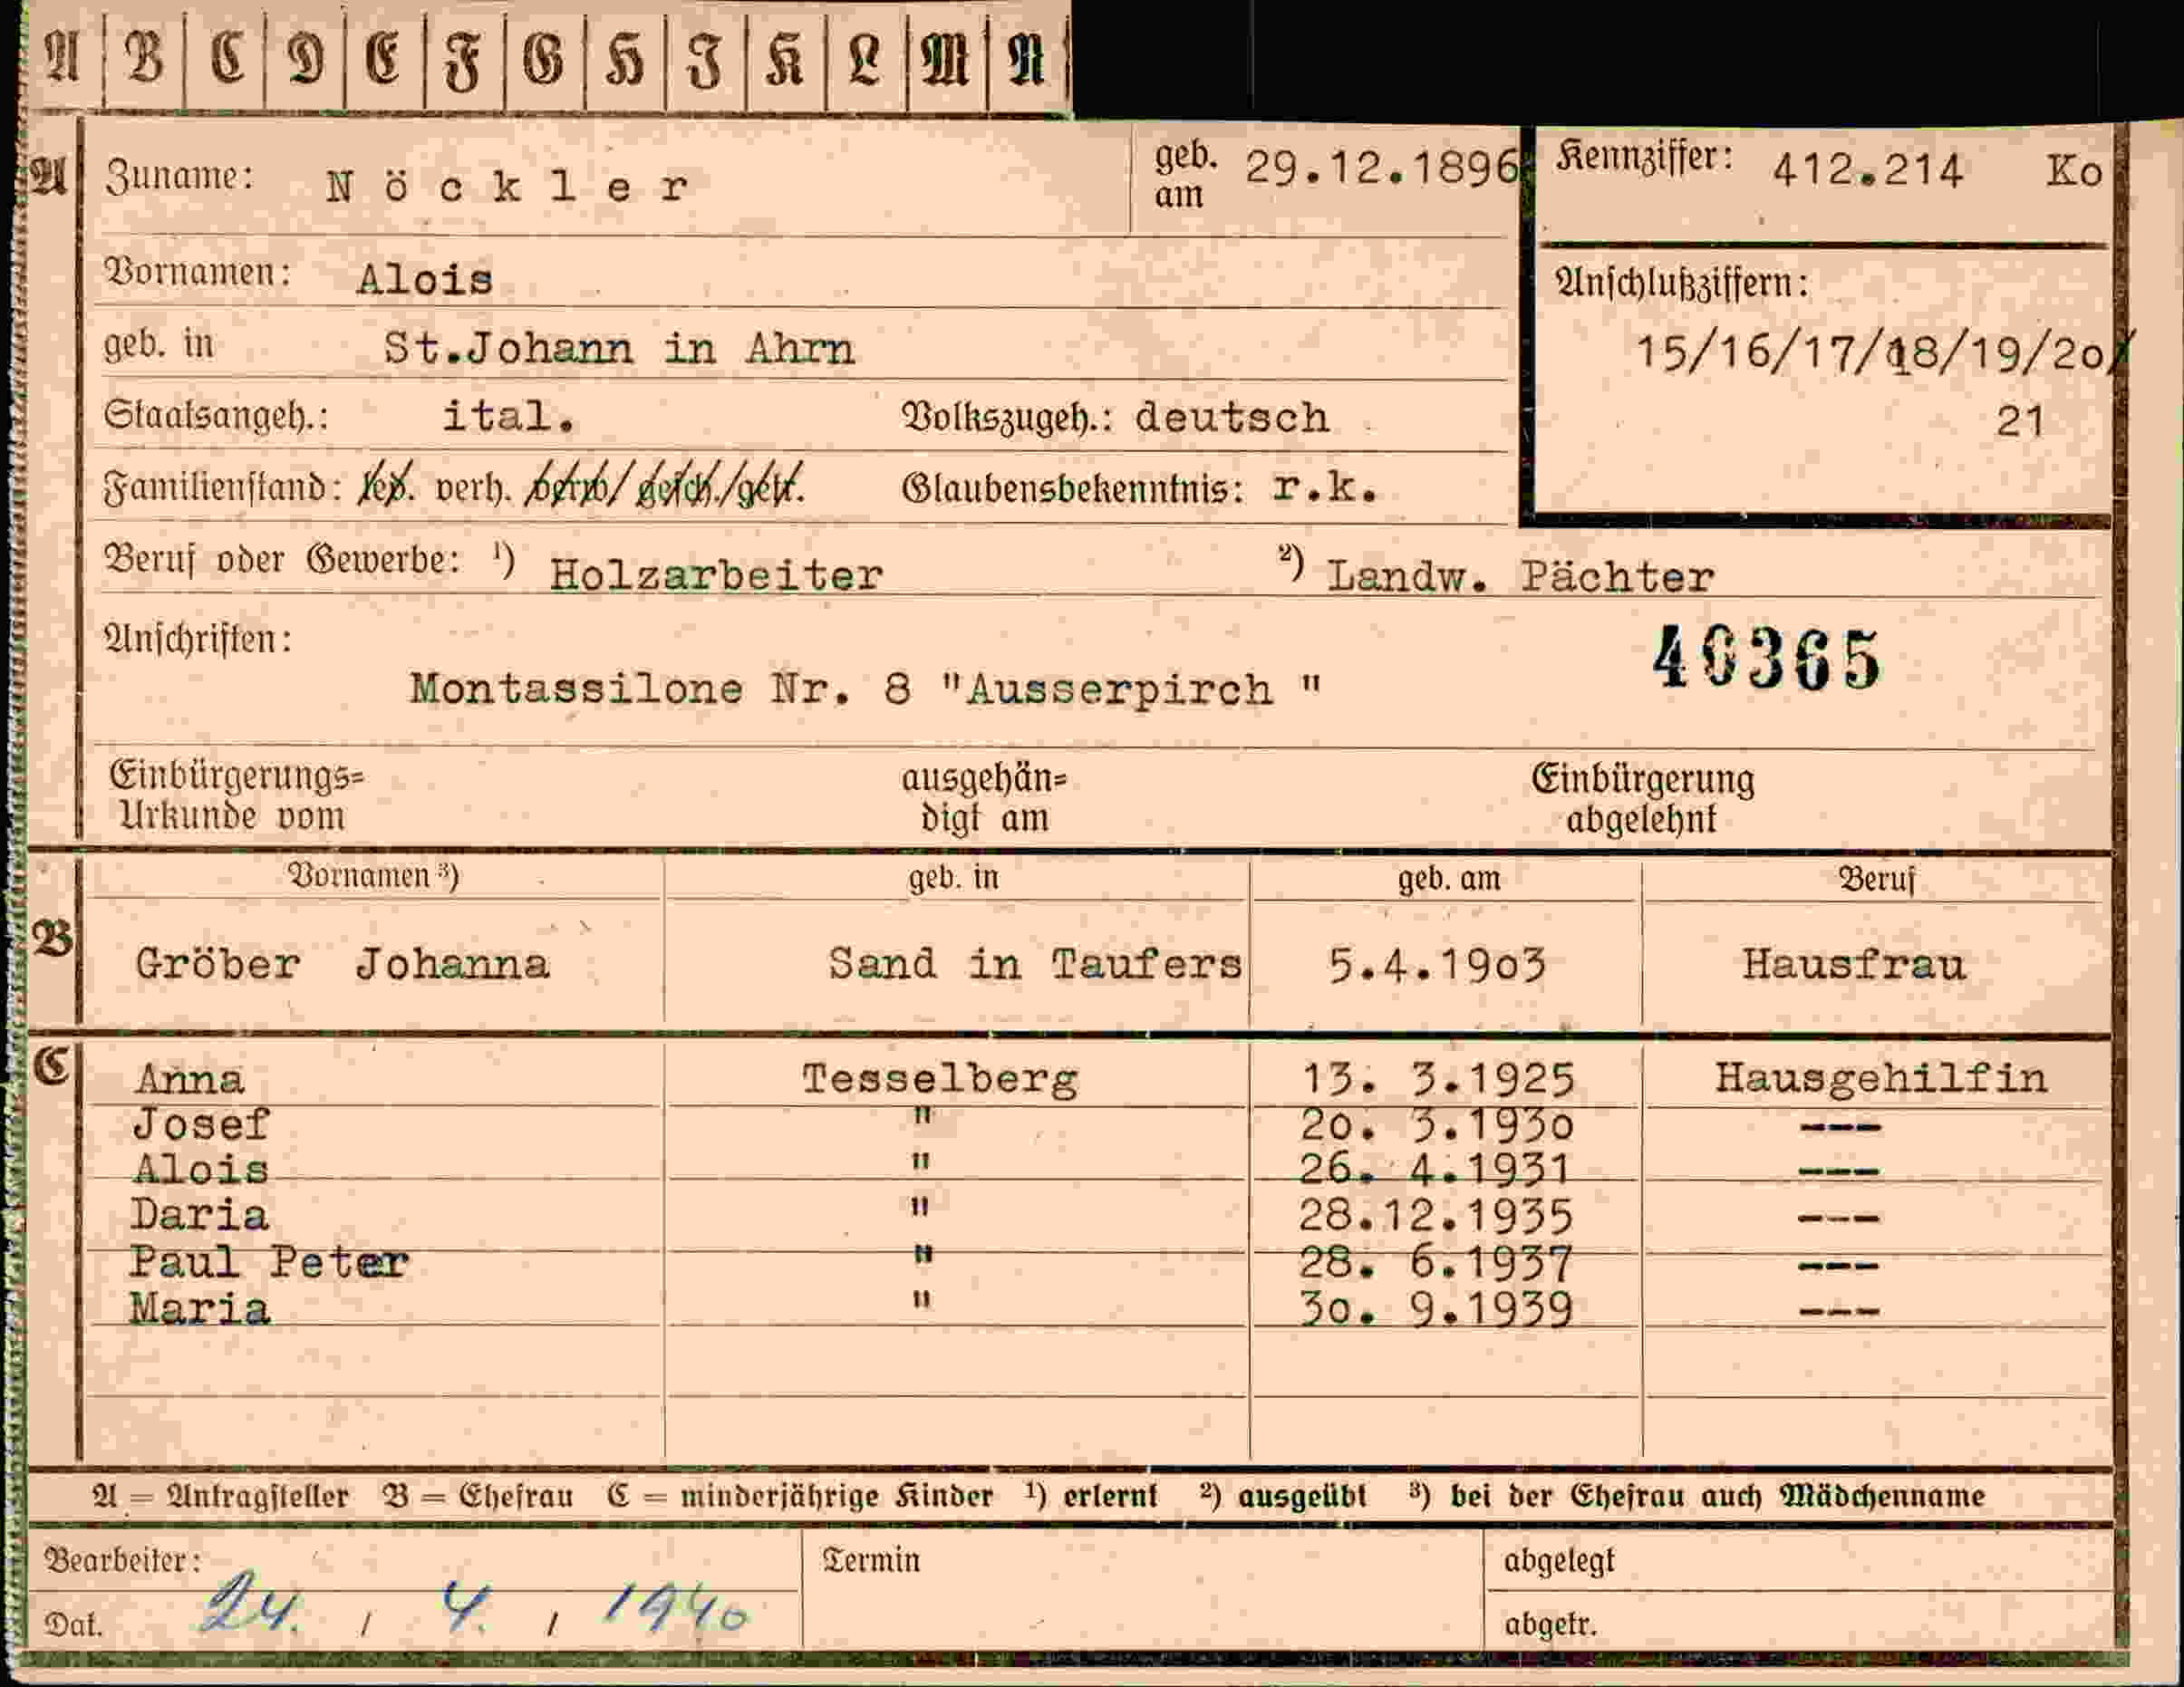This screenshot has height=1687, width=2184.
Task: Click birthplace "St.Johann in Ahrn"
Action: 619,348
